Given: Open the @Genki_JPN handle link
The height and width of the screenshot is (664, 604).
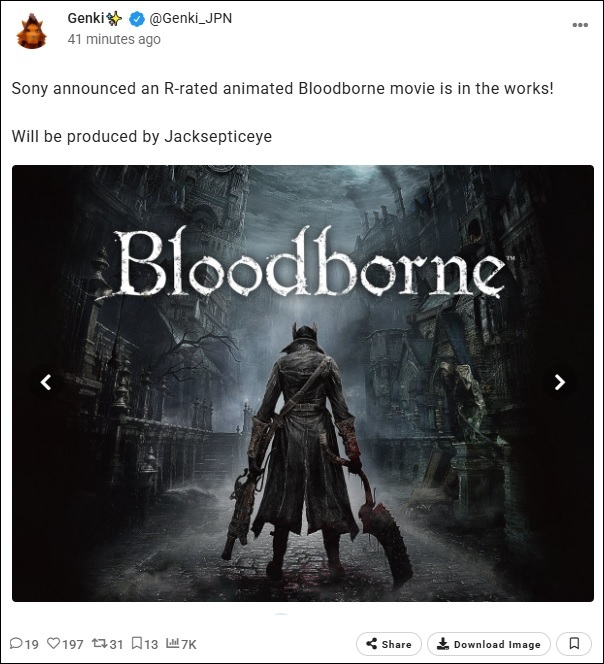Looking at the screenshot, I should click(x=190, y=18).
